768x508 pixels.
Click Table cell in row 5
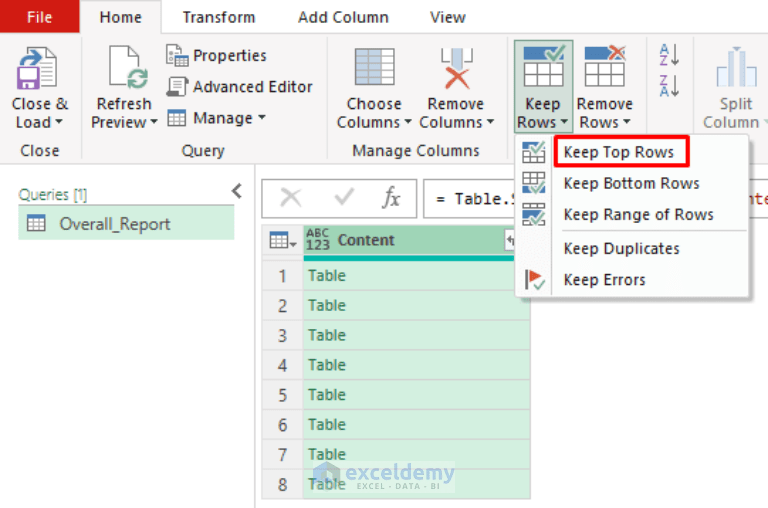point(416,395)
